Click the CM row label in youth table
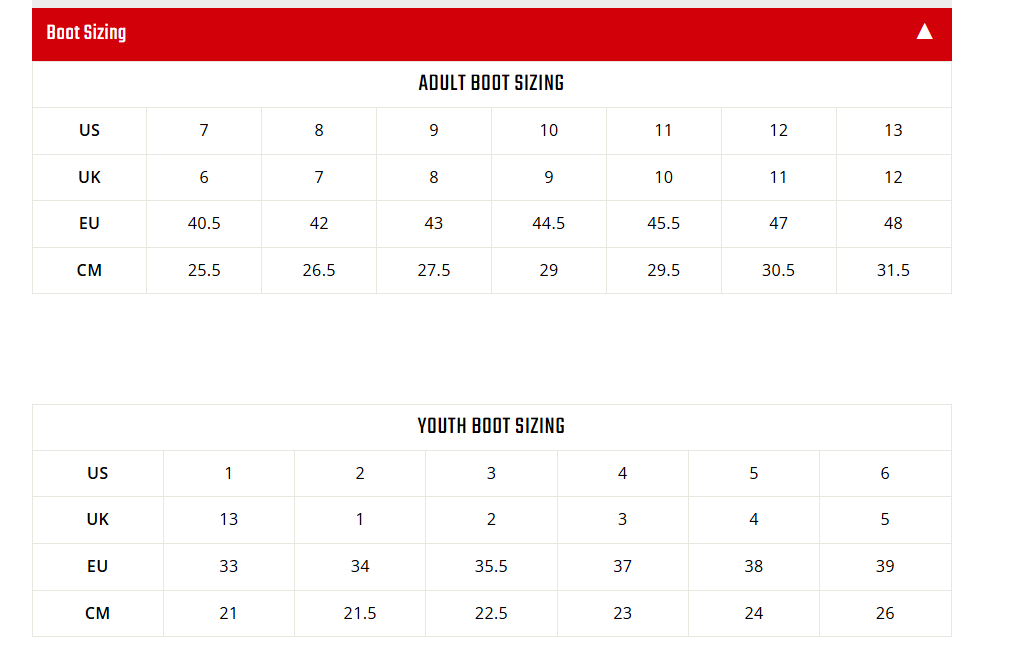Image resolution: width=1019 pixels, height=647 pixels. point(97,613)
